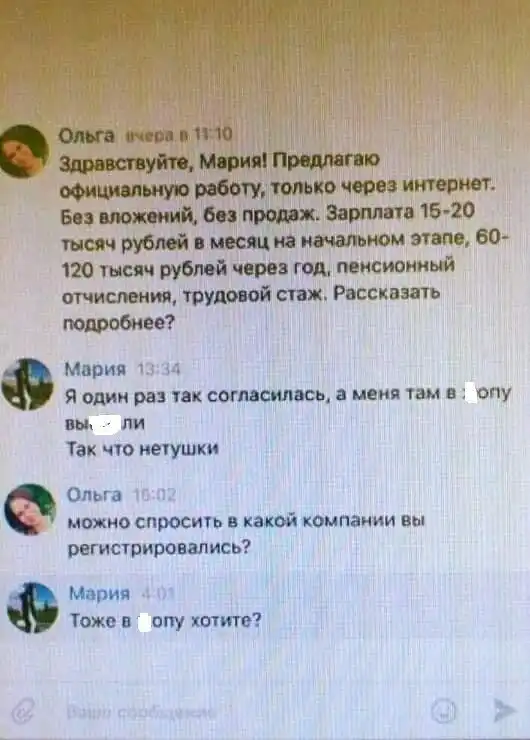Click sender name Мария next to 13:34
Image resolution: width=530 pixels, height=740 pixels.
coord(95,369)
